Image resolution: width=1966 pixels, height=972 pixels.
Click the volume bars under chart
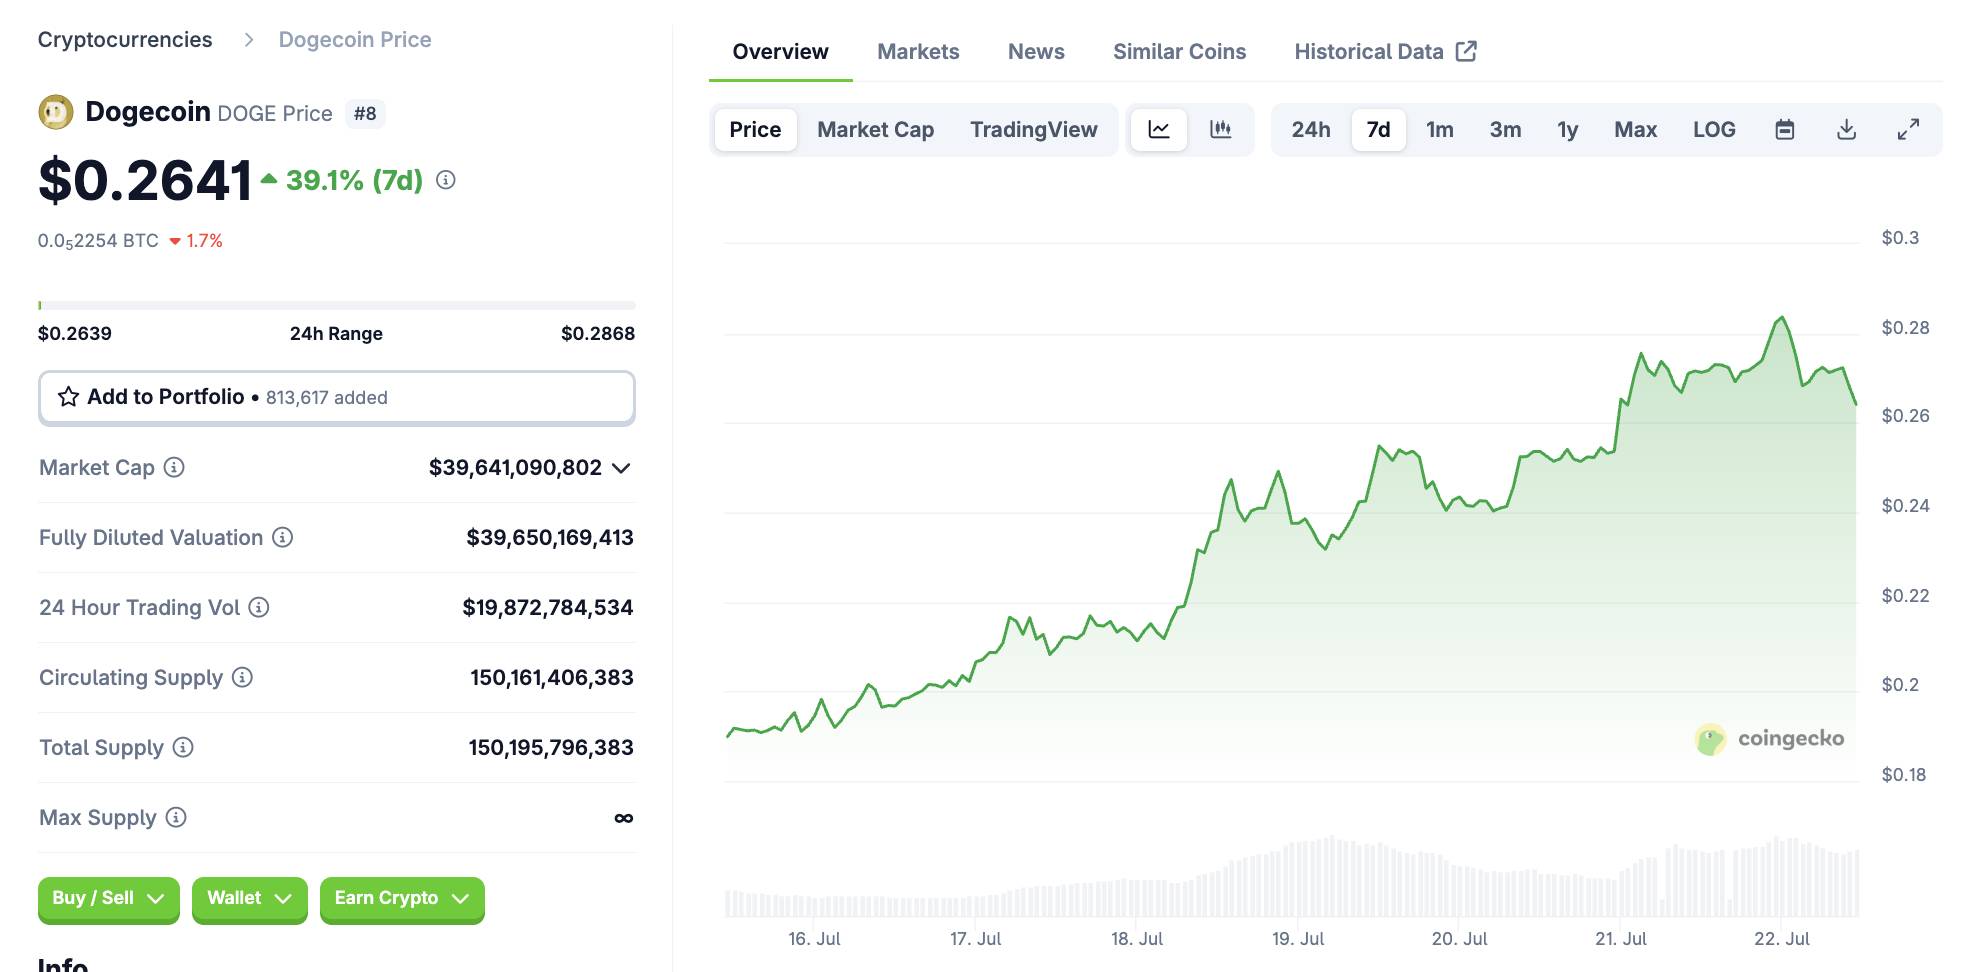click(1291, 877)
